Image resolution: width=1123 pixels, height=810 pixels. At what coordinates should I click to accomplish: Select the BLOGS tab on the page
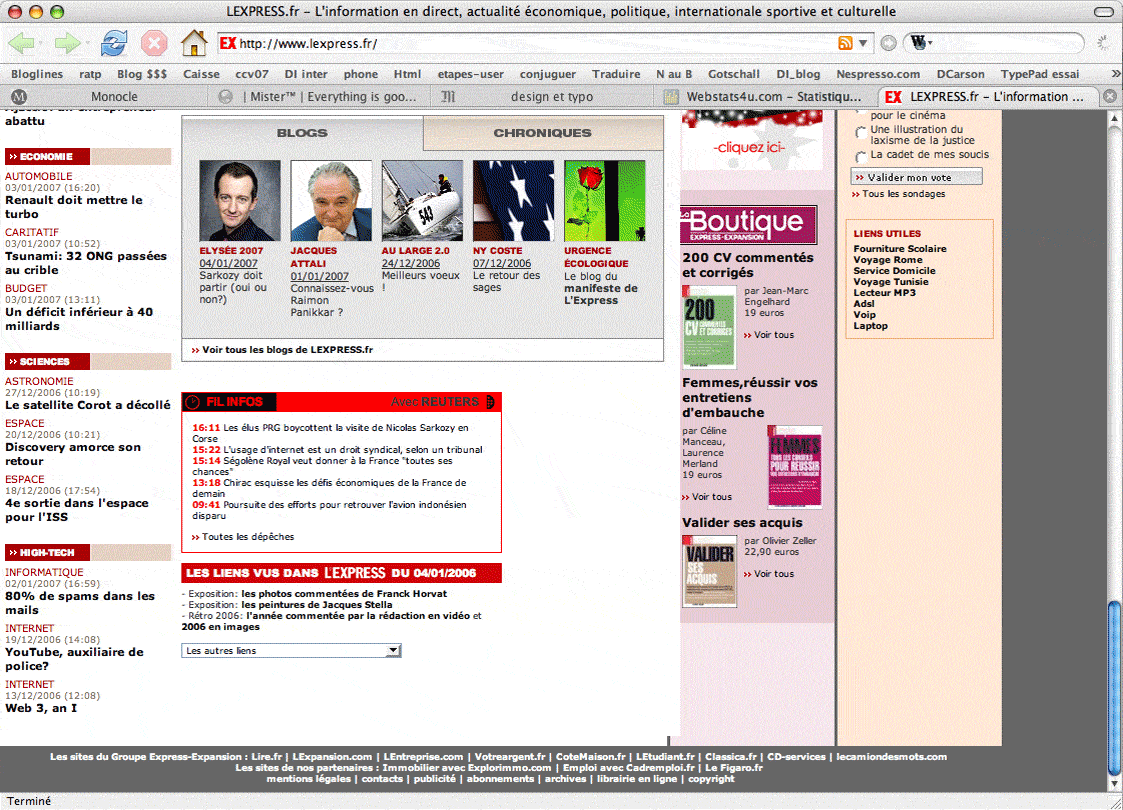click(x=302, y=133)
